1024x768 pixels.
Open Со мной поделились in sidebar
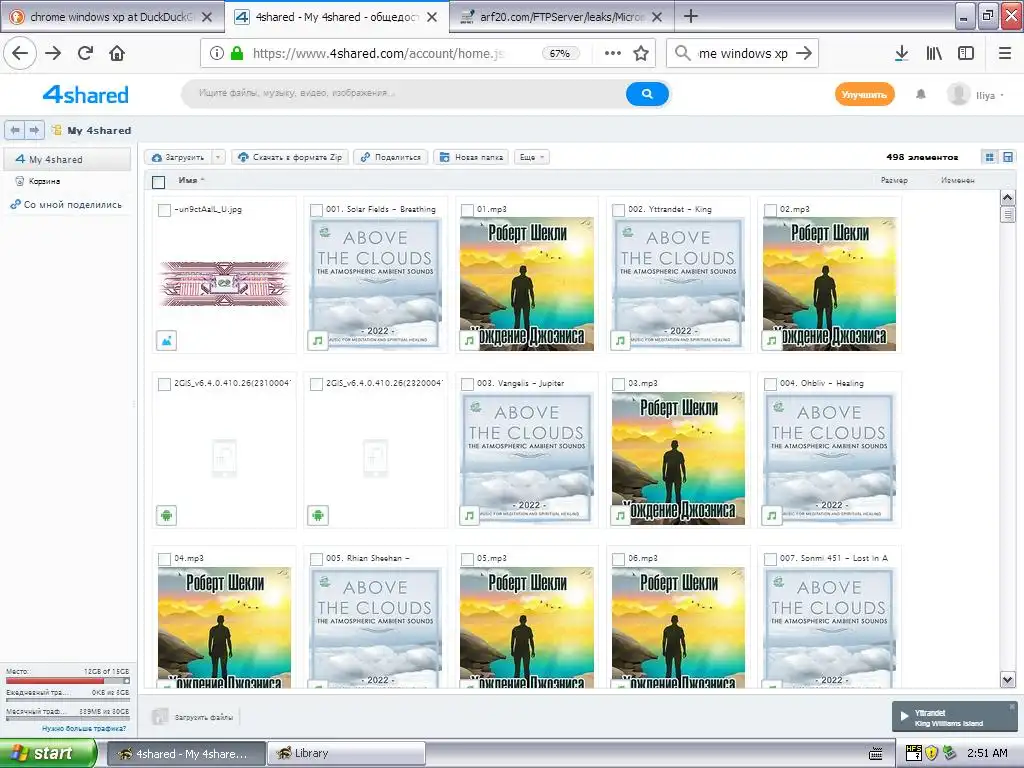point(66,204)
